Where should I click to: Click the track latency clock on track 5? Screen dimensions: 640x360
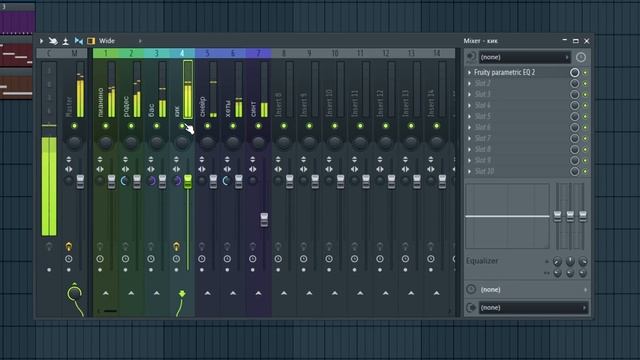click(202, 259)
